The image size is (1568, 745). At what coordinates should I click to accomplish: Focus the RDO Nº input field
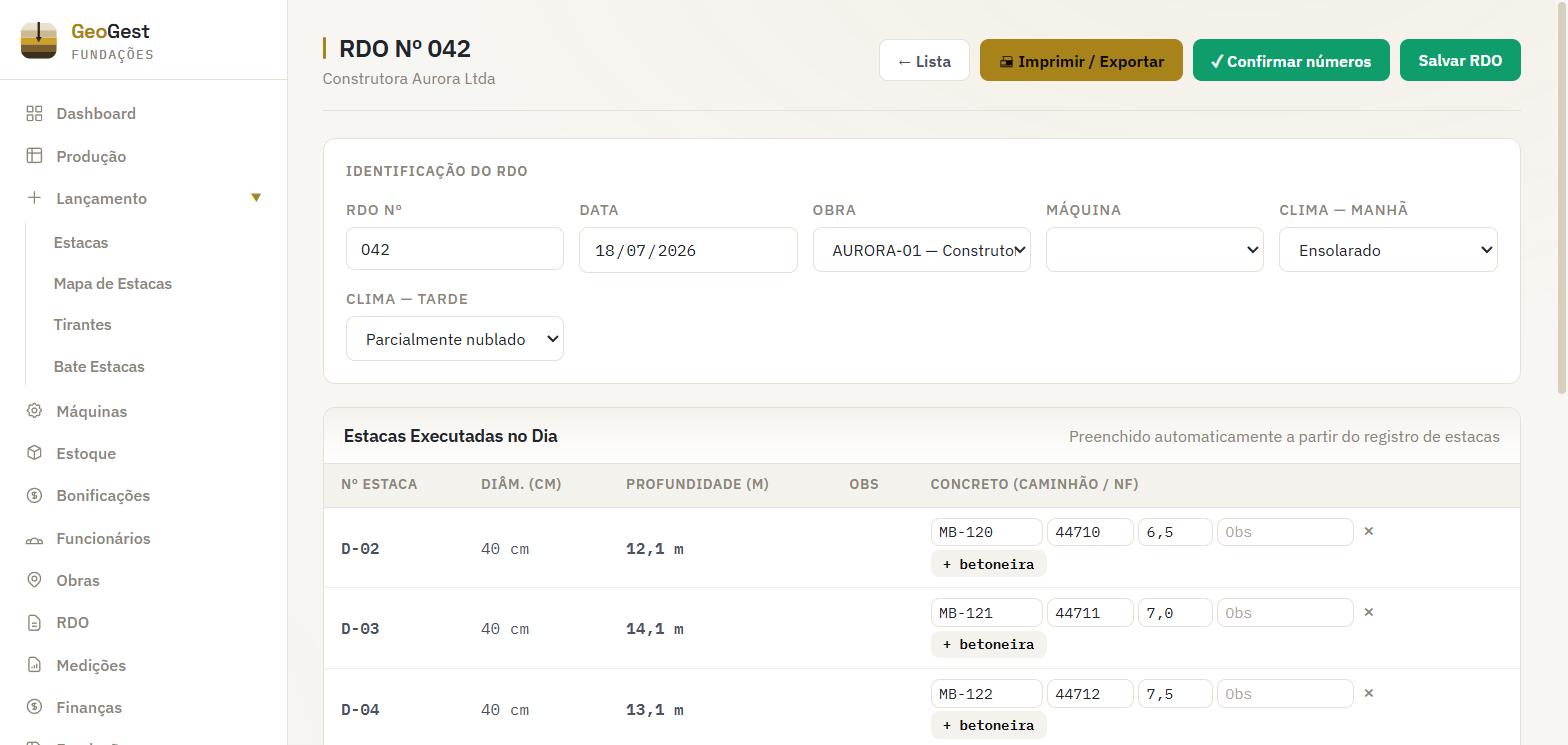coord(455,249)
